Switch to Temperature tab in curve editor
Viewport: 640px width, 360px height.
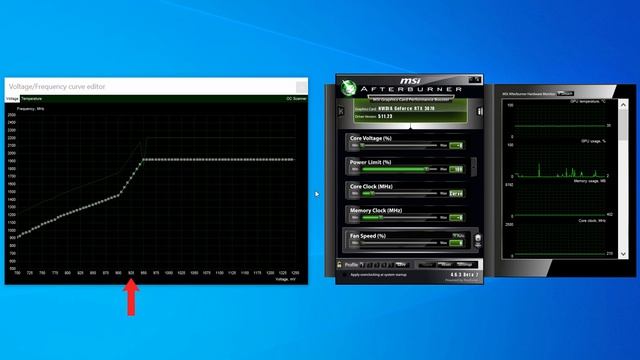(31, 99)
